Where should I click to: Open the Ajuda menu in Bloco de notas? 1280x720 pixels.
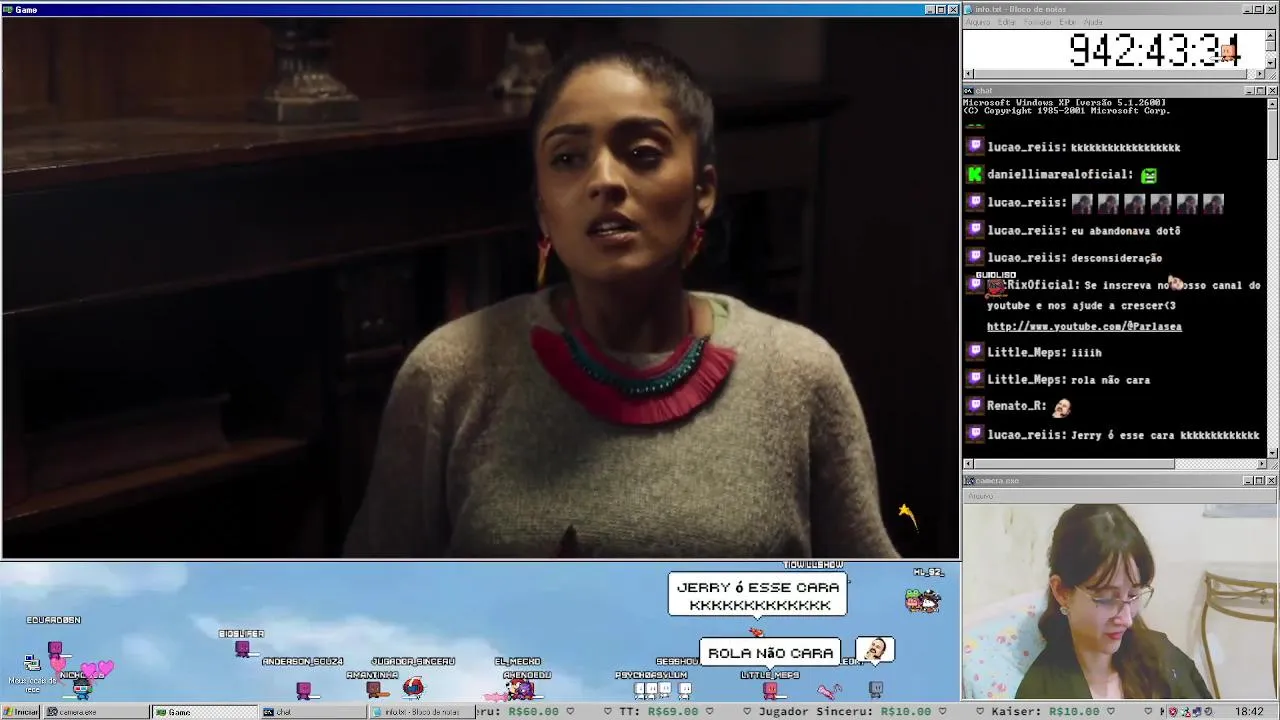point(1093,22)
